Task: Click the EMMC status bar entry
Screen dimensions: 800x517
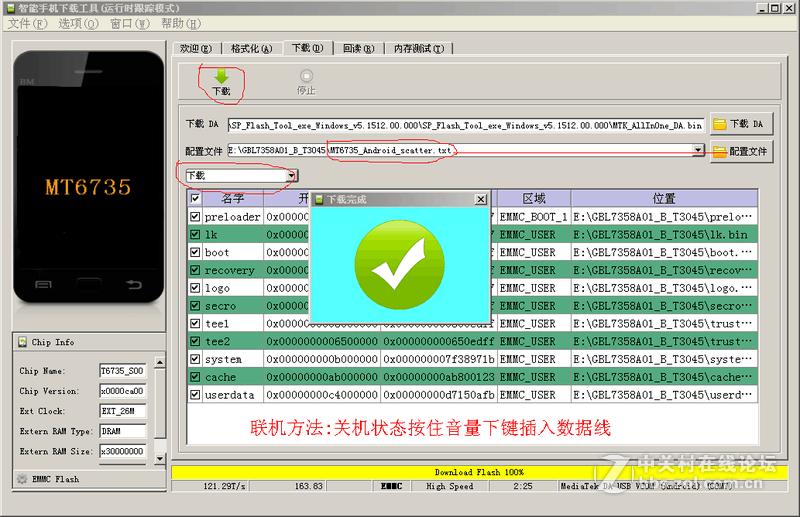Action: coord(391,486)
